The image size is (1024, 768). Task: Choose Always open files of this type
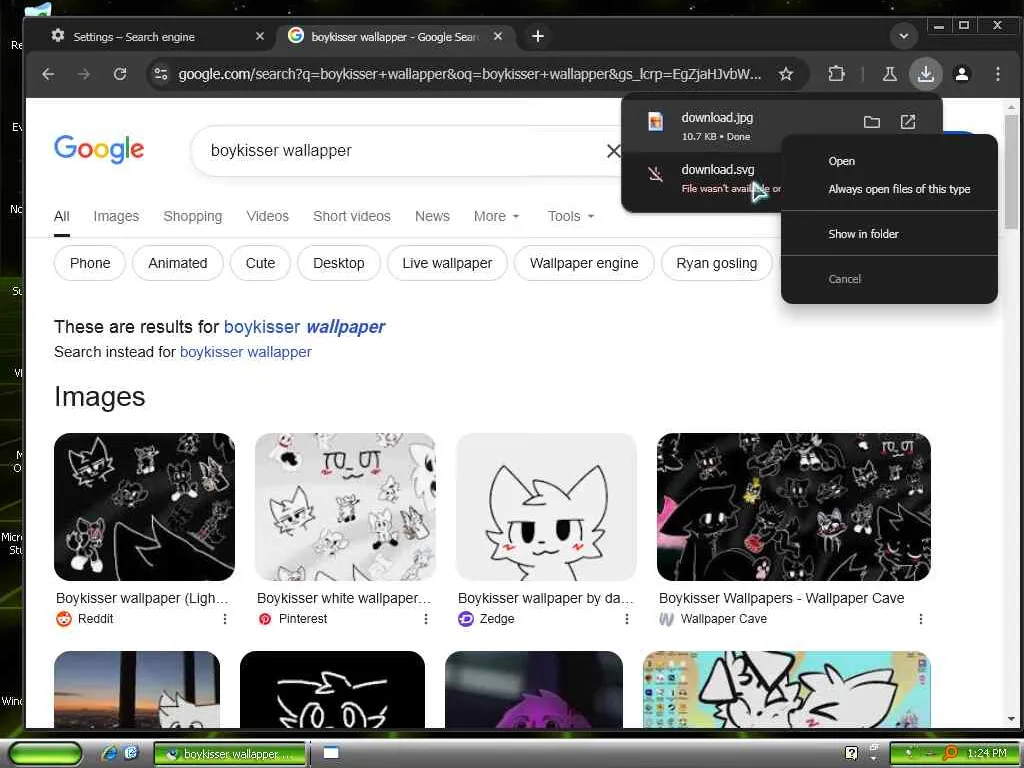coord(889,189)
